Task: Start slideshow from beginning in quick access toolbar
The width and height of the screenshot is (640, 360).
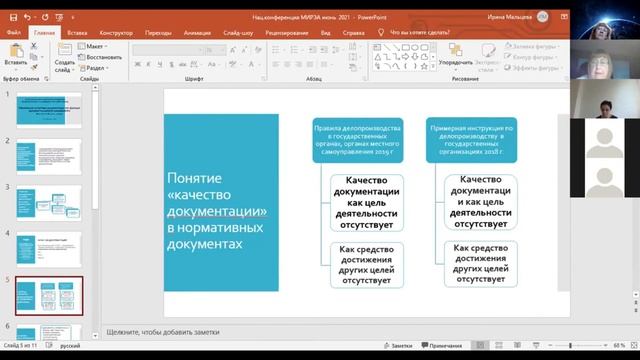Action: pyautogui.click(x=59, y=17)
